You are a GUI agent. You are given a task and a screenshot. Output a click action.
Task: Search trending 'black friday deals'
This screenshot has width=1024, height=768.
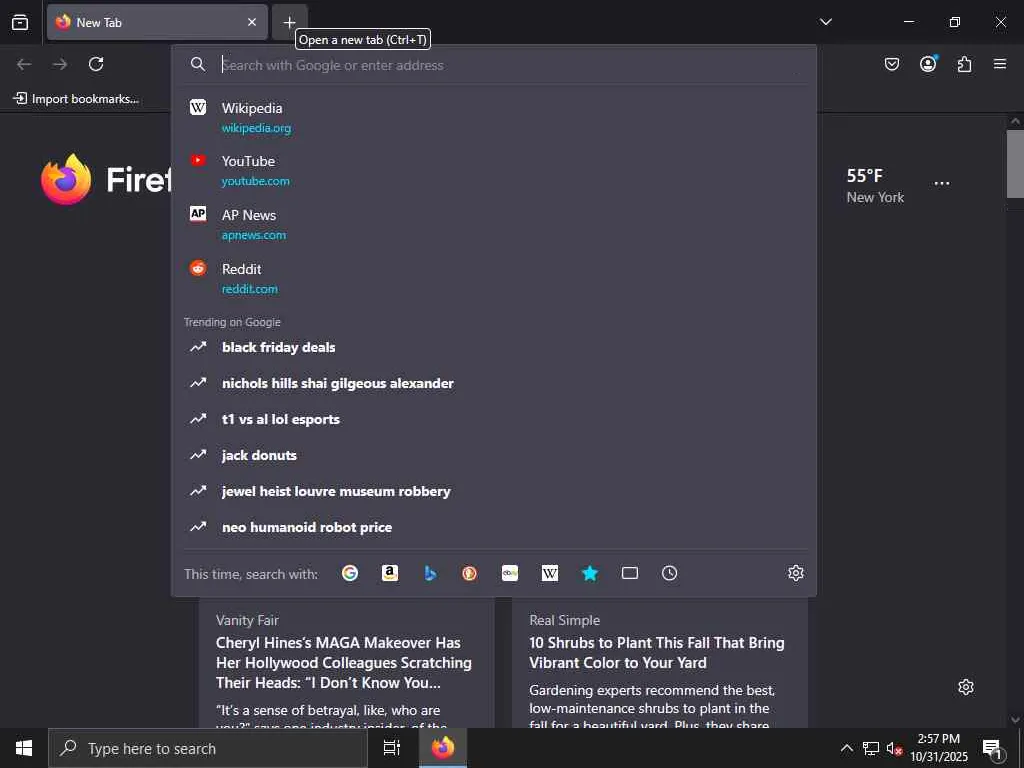(x=494, y=347)
